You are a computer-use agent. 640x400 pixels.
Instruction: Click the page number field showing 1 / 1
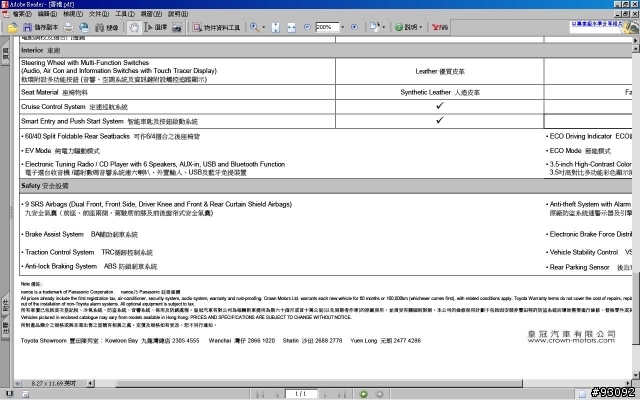[301, 394]
